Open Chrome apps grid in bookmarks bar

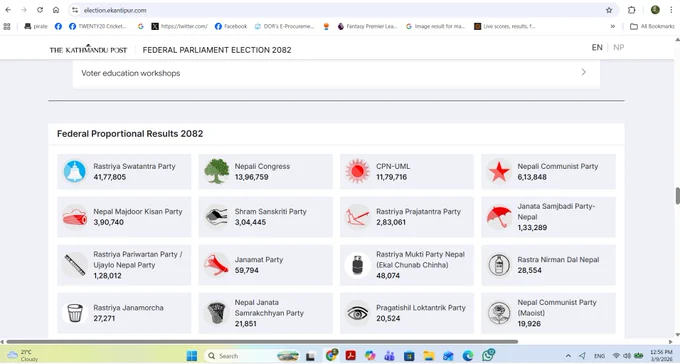point(7,26)
